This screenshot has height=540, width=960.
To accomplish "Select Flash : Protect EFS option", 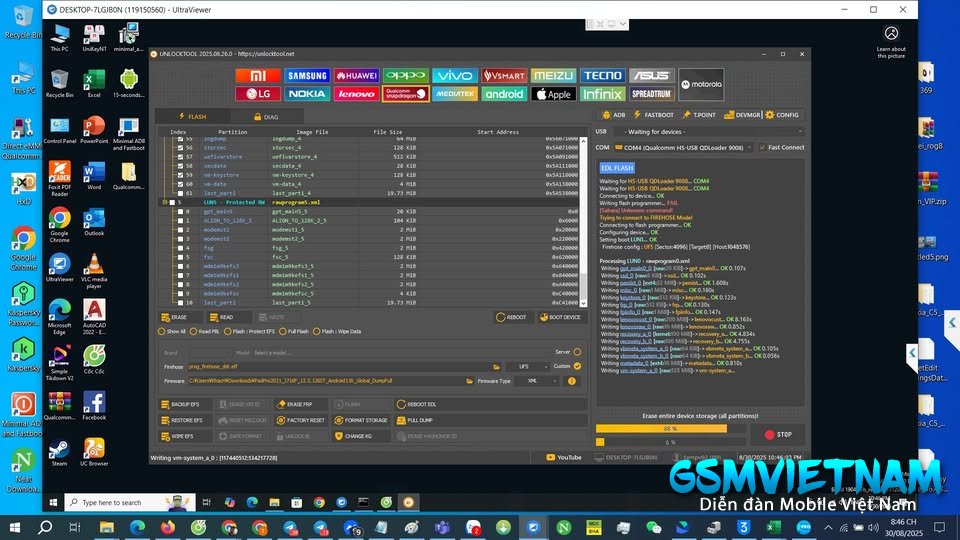I will coord(249,331).
